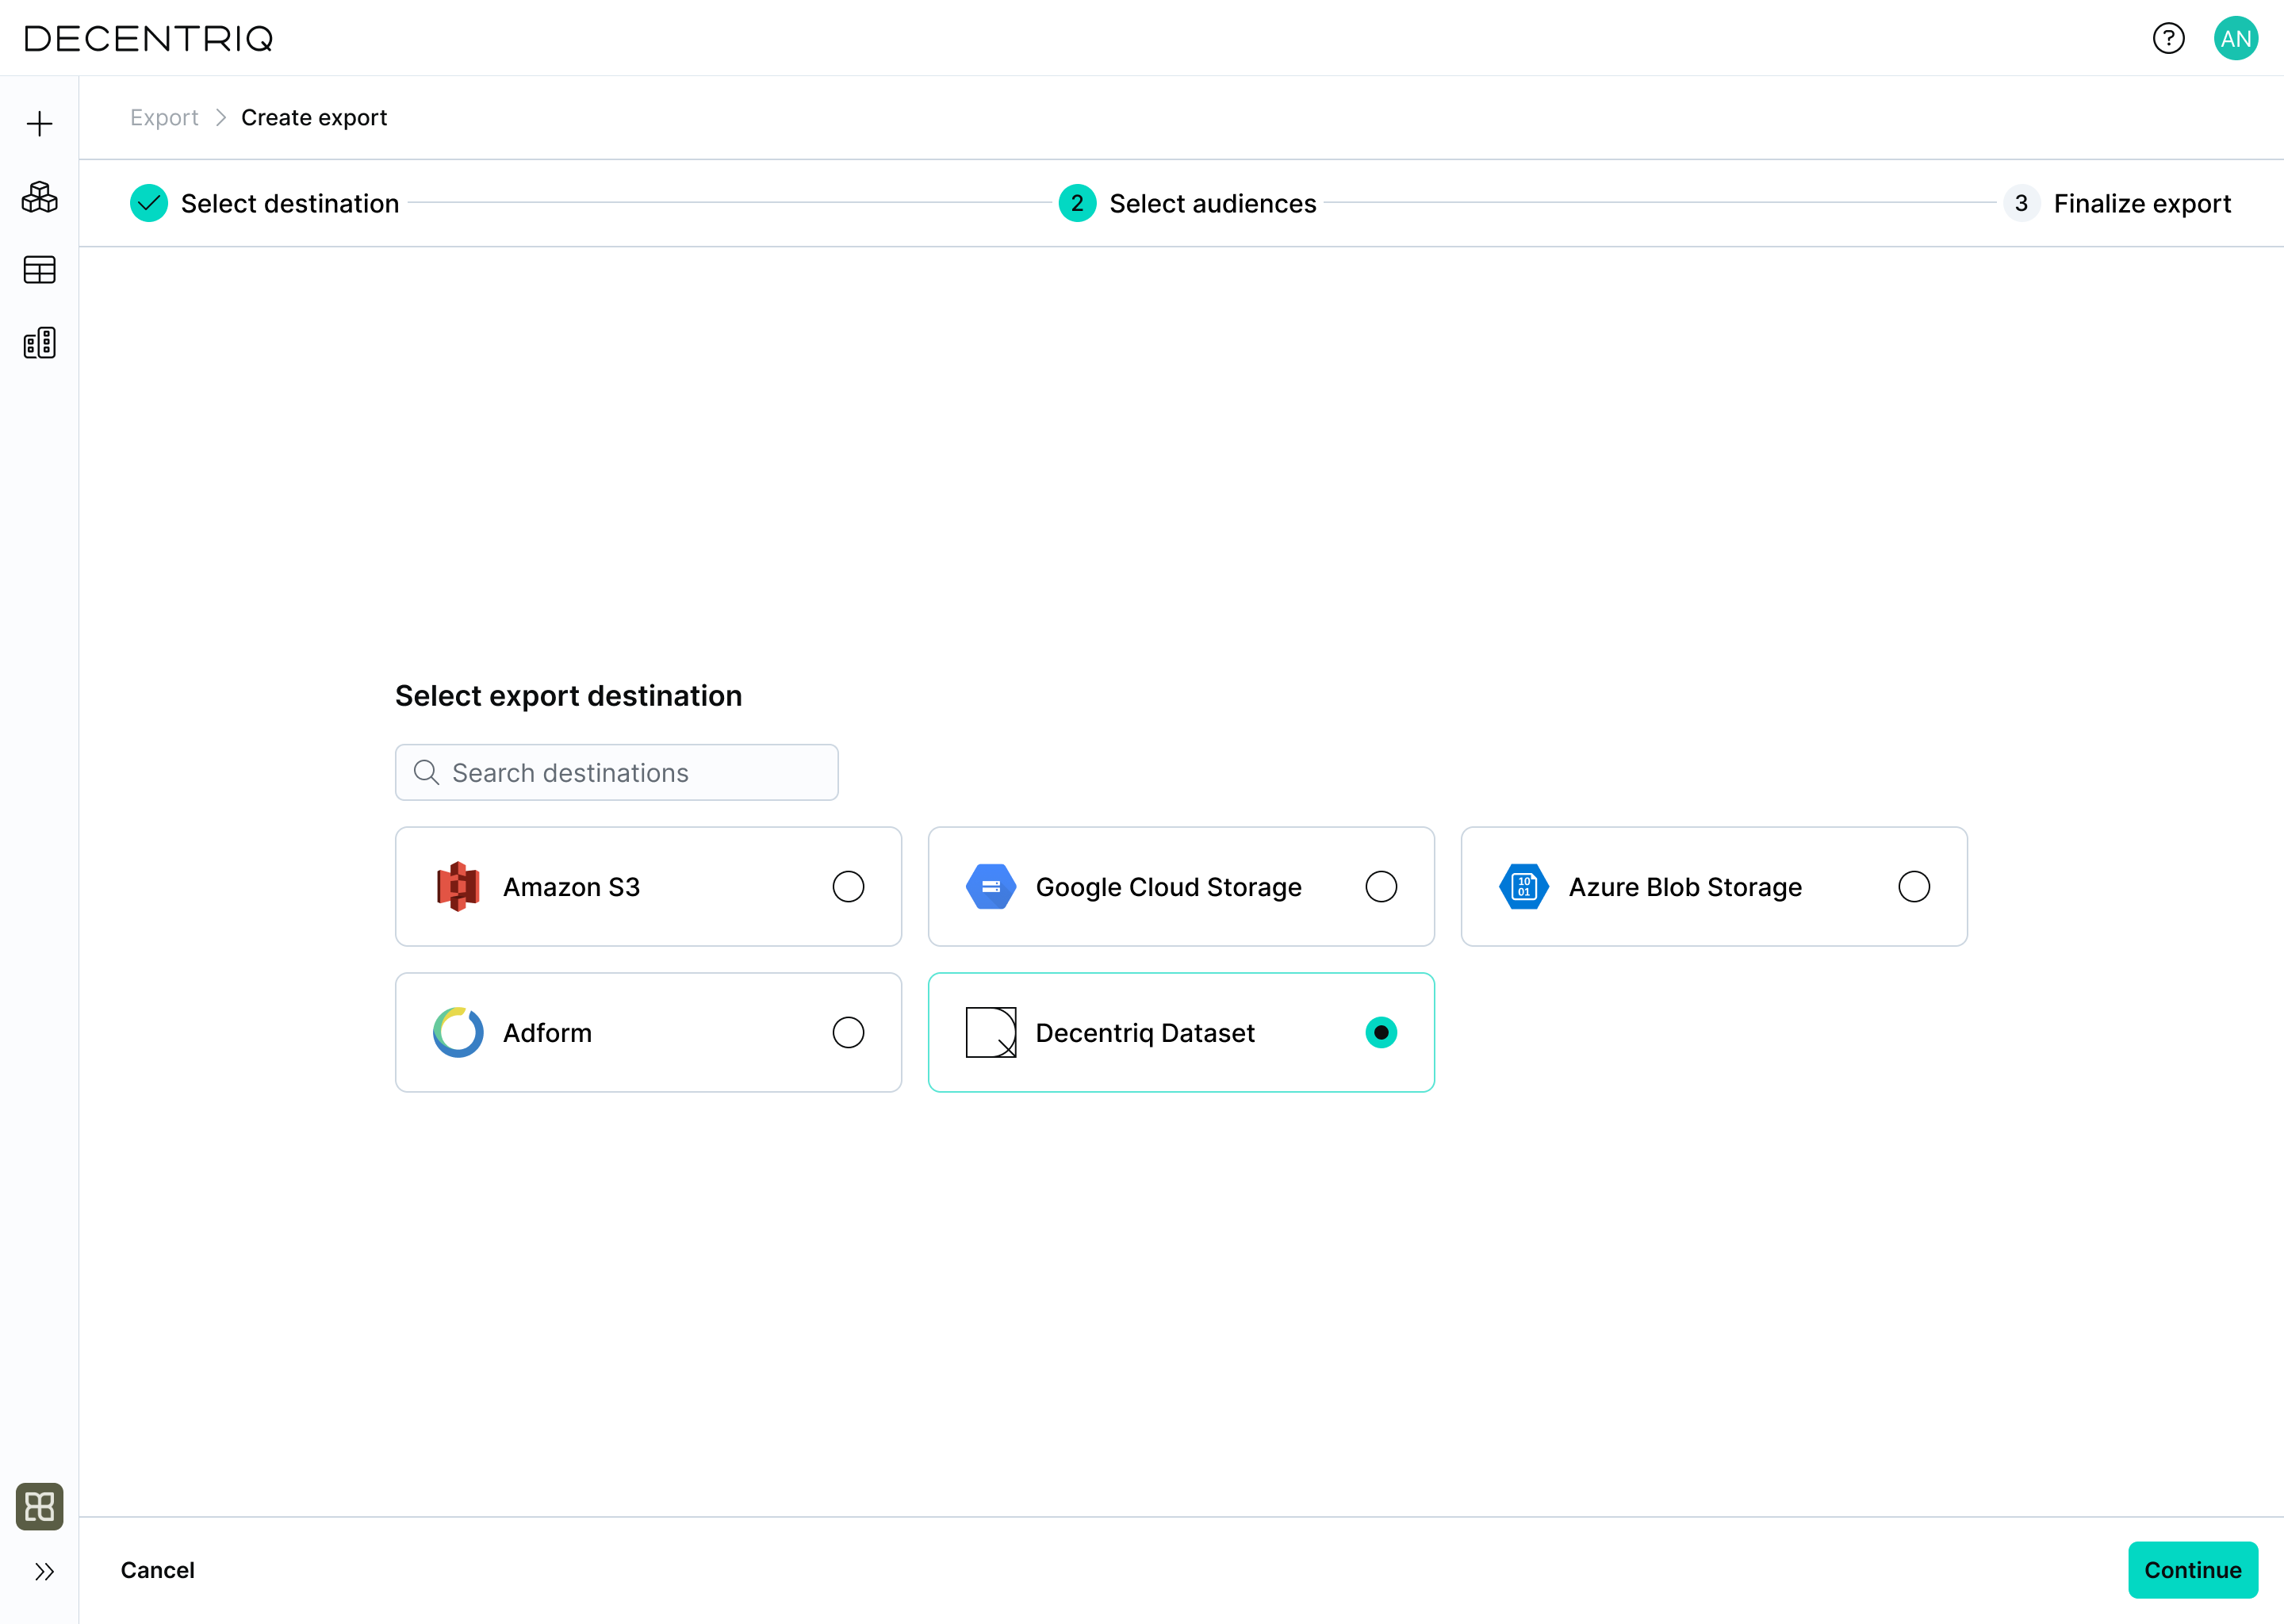This screenshot has width=2284, height=1624.
Task: Open the AN user avatar menu
Action: (x=2236, y=38)
